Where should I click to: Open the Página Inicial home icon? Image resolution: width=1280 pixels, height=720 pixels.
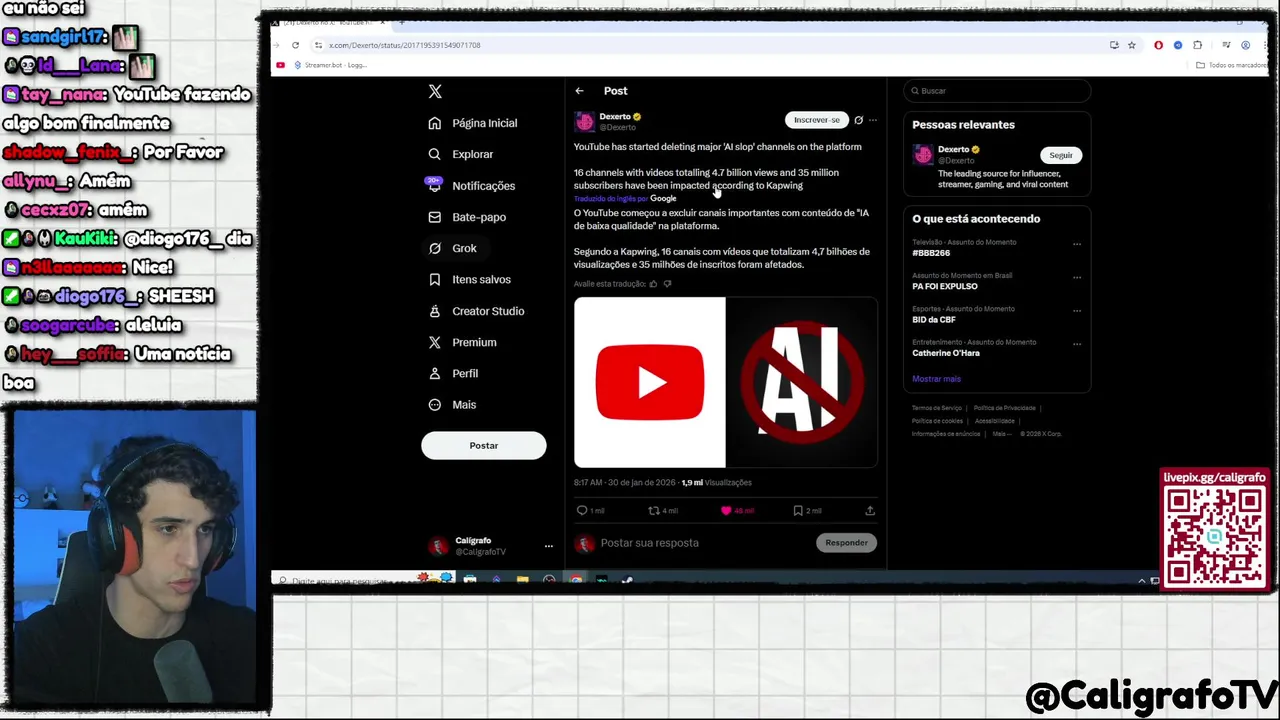coord(434,123)
